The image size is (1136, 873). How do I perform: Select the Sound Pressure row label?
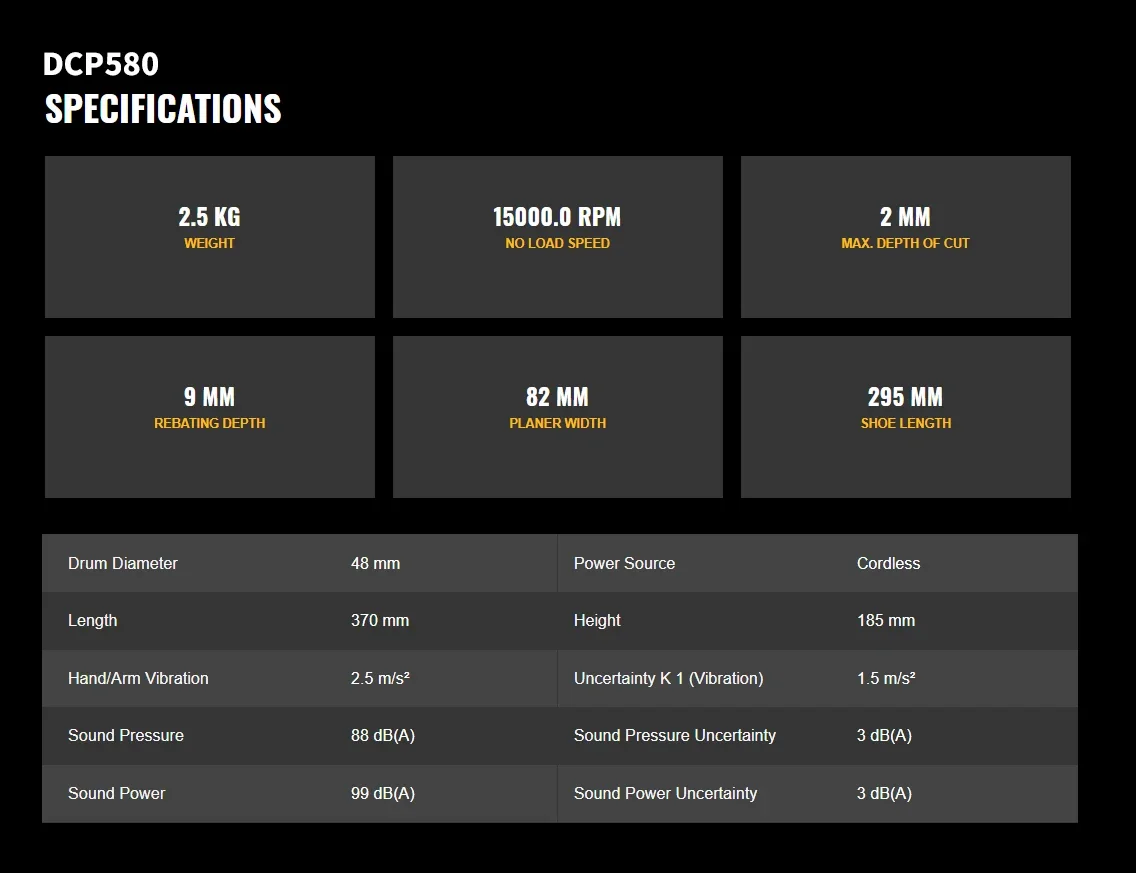pyautogui.click(x=126, y=735)
